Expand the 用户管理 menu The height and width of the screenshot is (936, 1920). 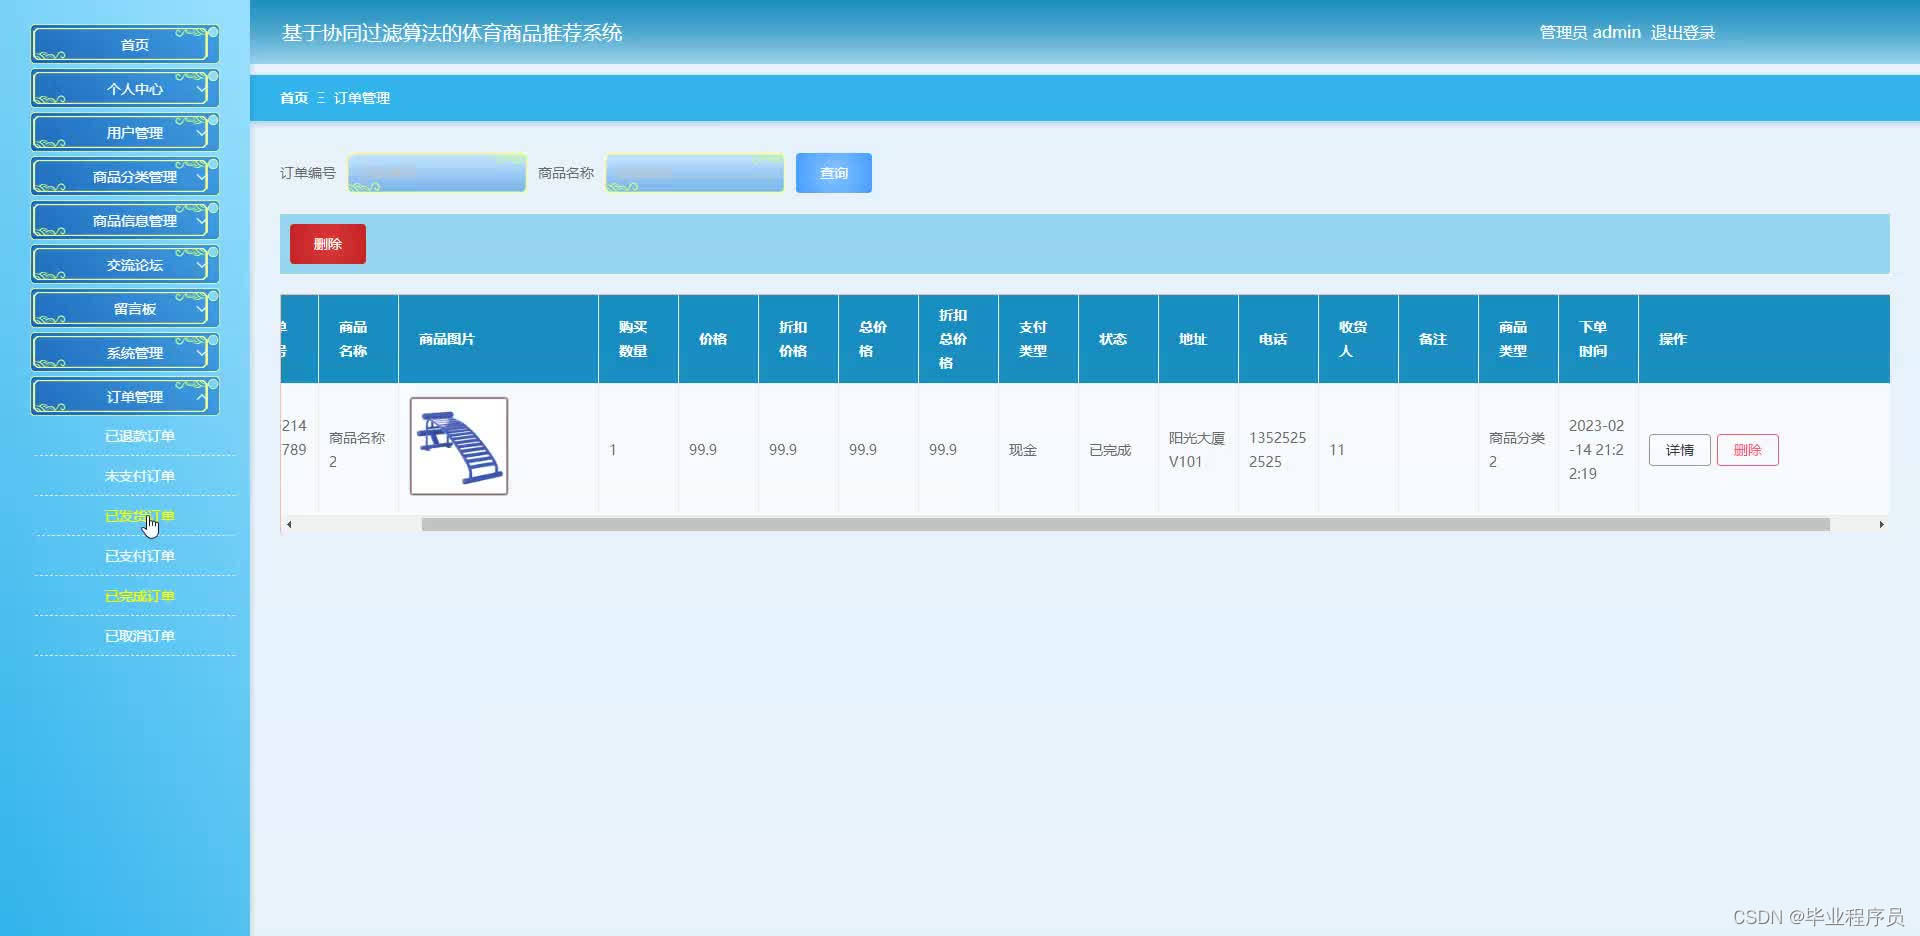pos(125,132)
